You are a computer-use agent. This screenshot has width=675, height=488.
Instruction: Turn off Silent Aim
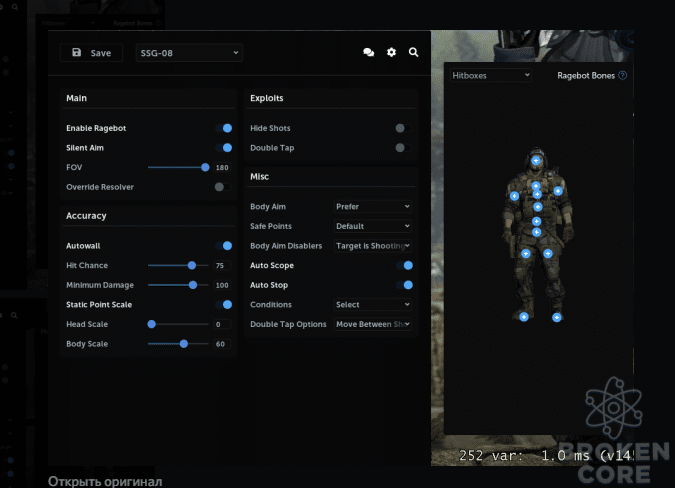[x=224, y=148]
